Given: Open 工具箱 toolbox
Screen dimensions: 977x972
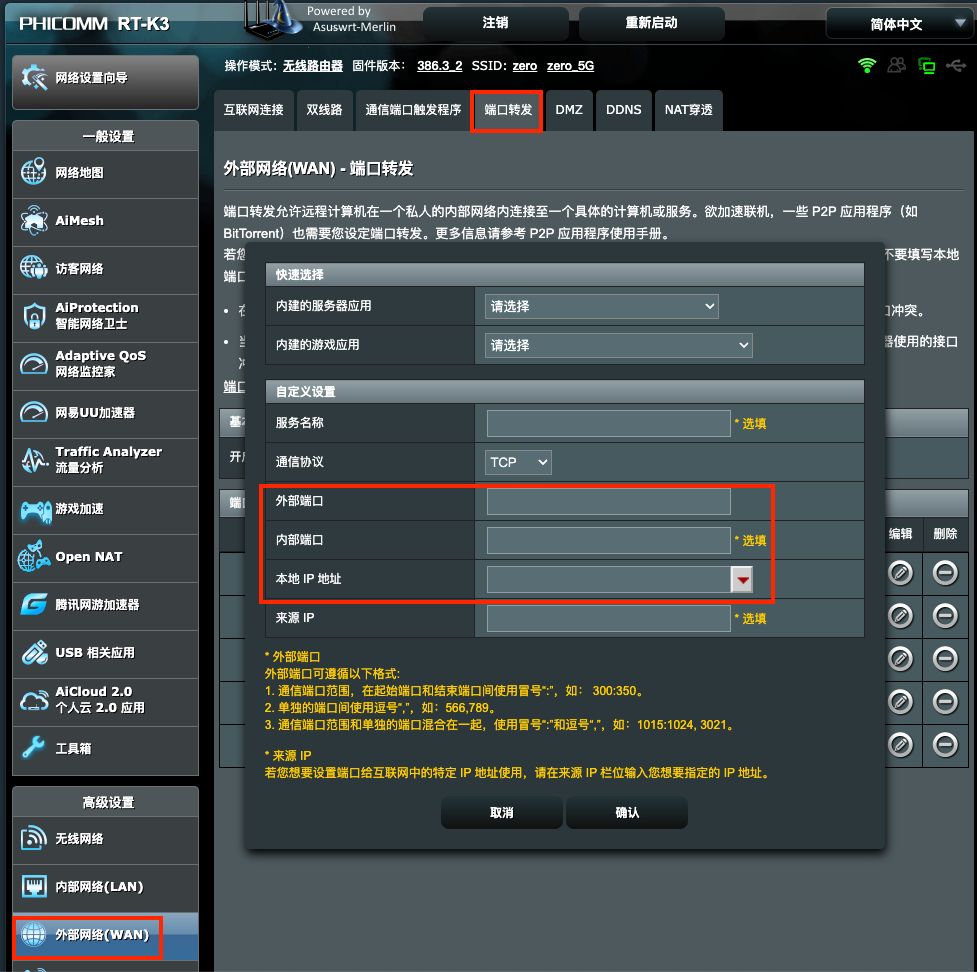Looking at the screenshot, I should 105,749.
